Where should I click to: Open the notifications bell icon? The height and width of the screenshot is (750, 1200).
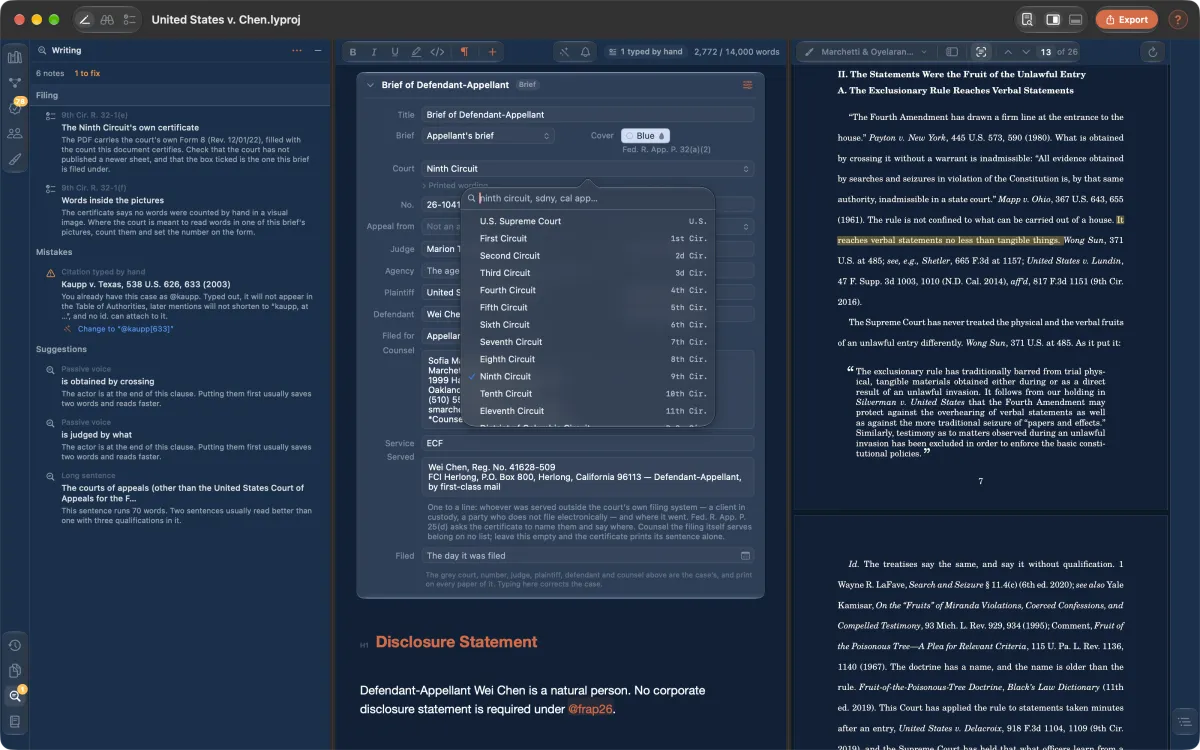[x=585, y=51]
